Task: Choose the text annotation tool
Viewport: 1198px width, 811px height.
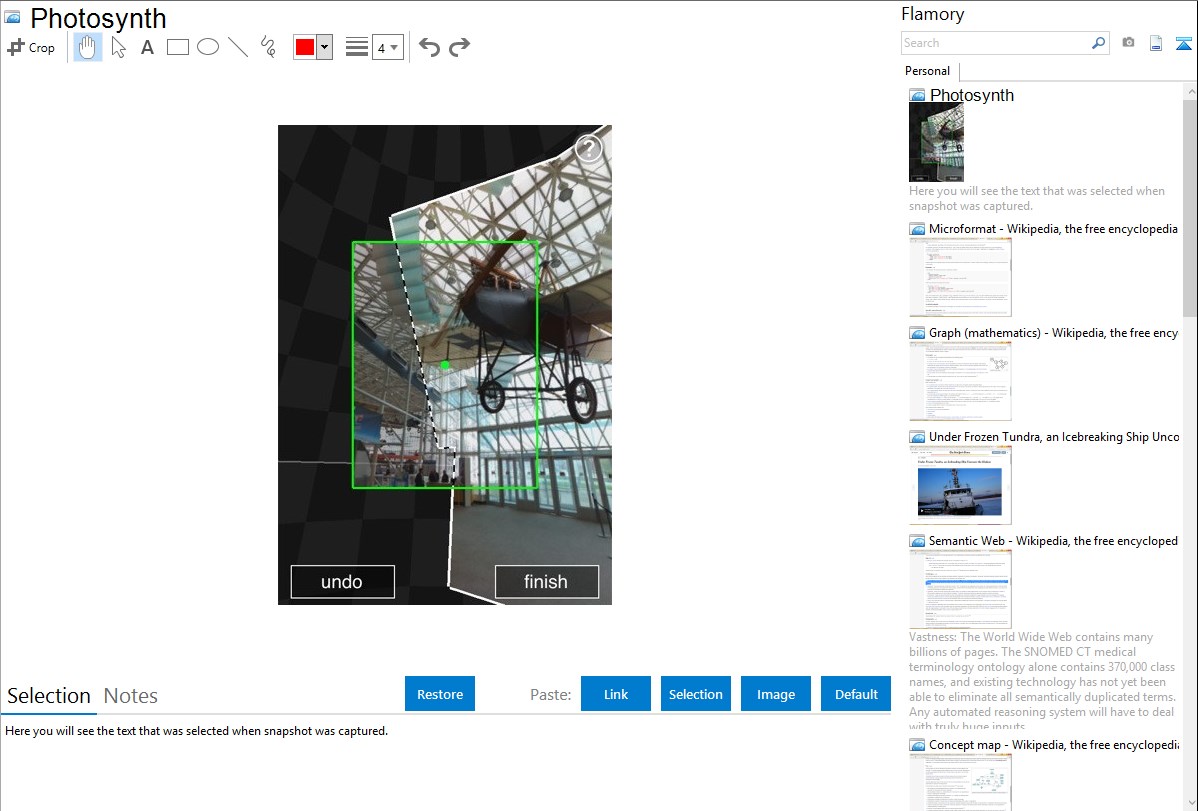Action: tap(147, 47)
